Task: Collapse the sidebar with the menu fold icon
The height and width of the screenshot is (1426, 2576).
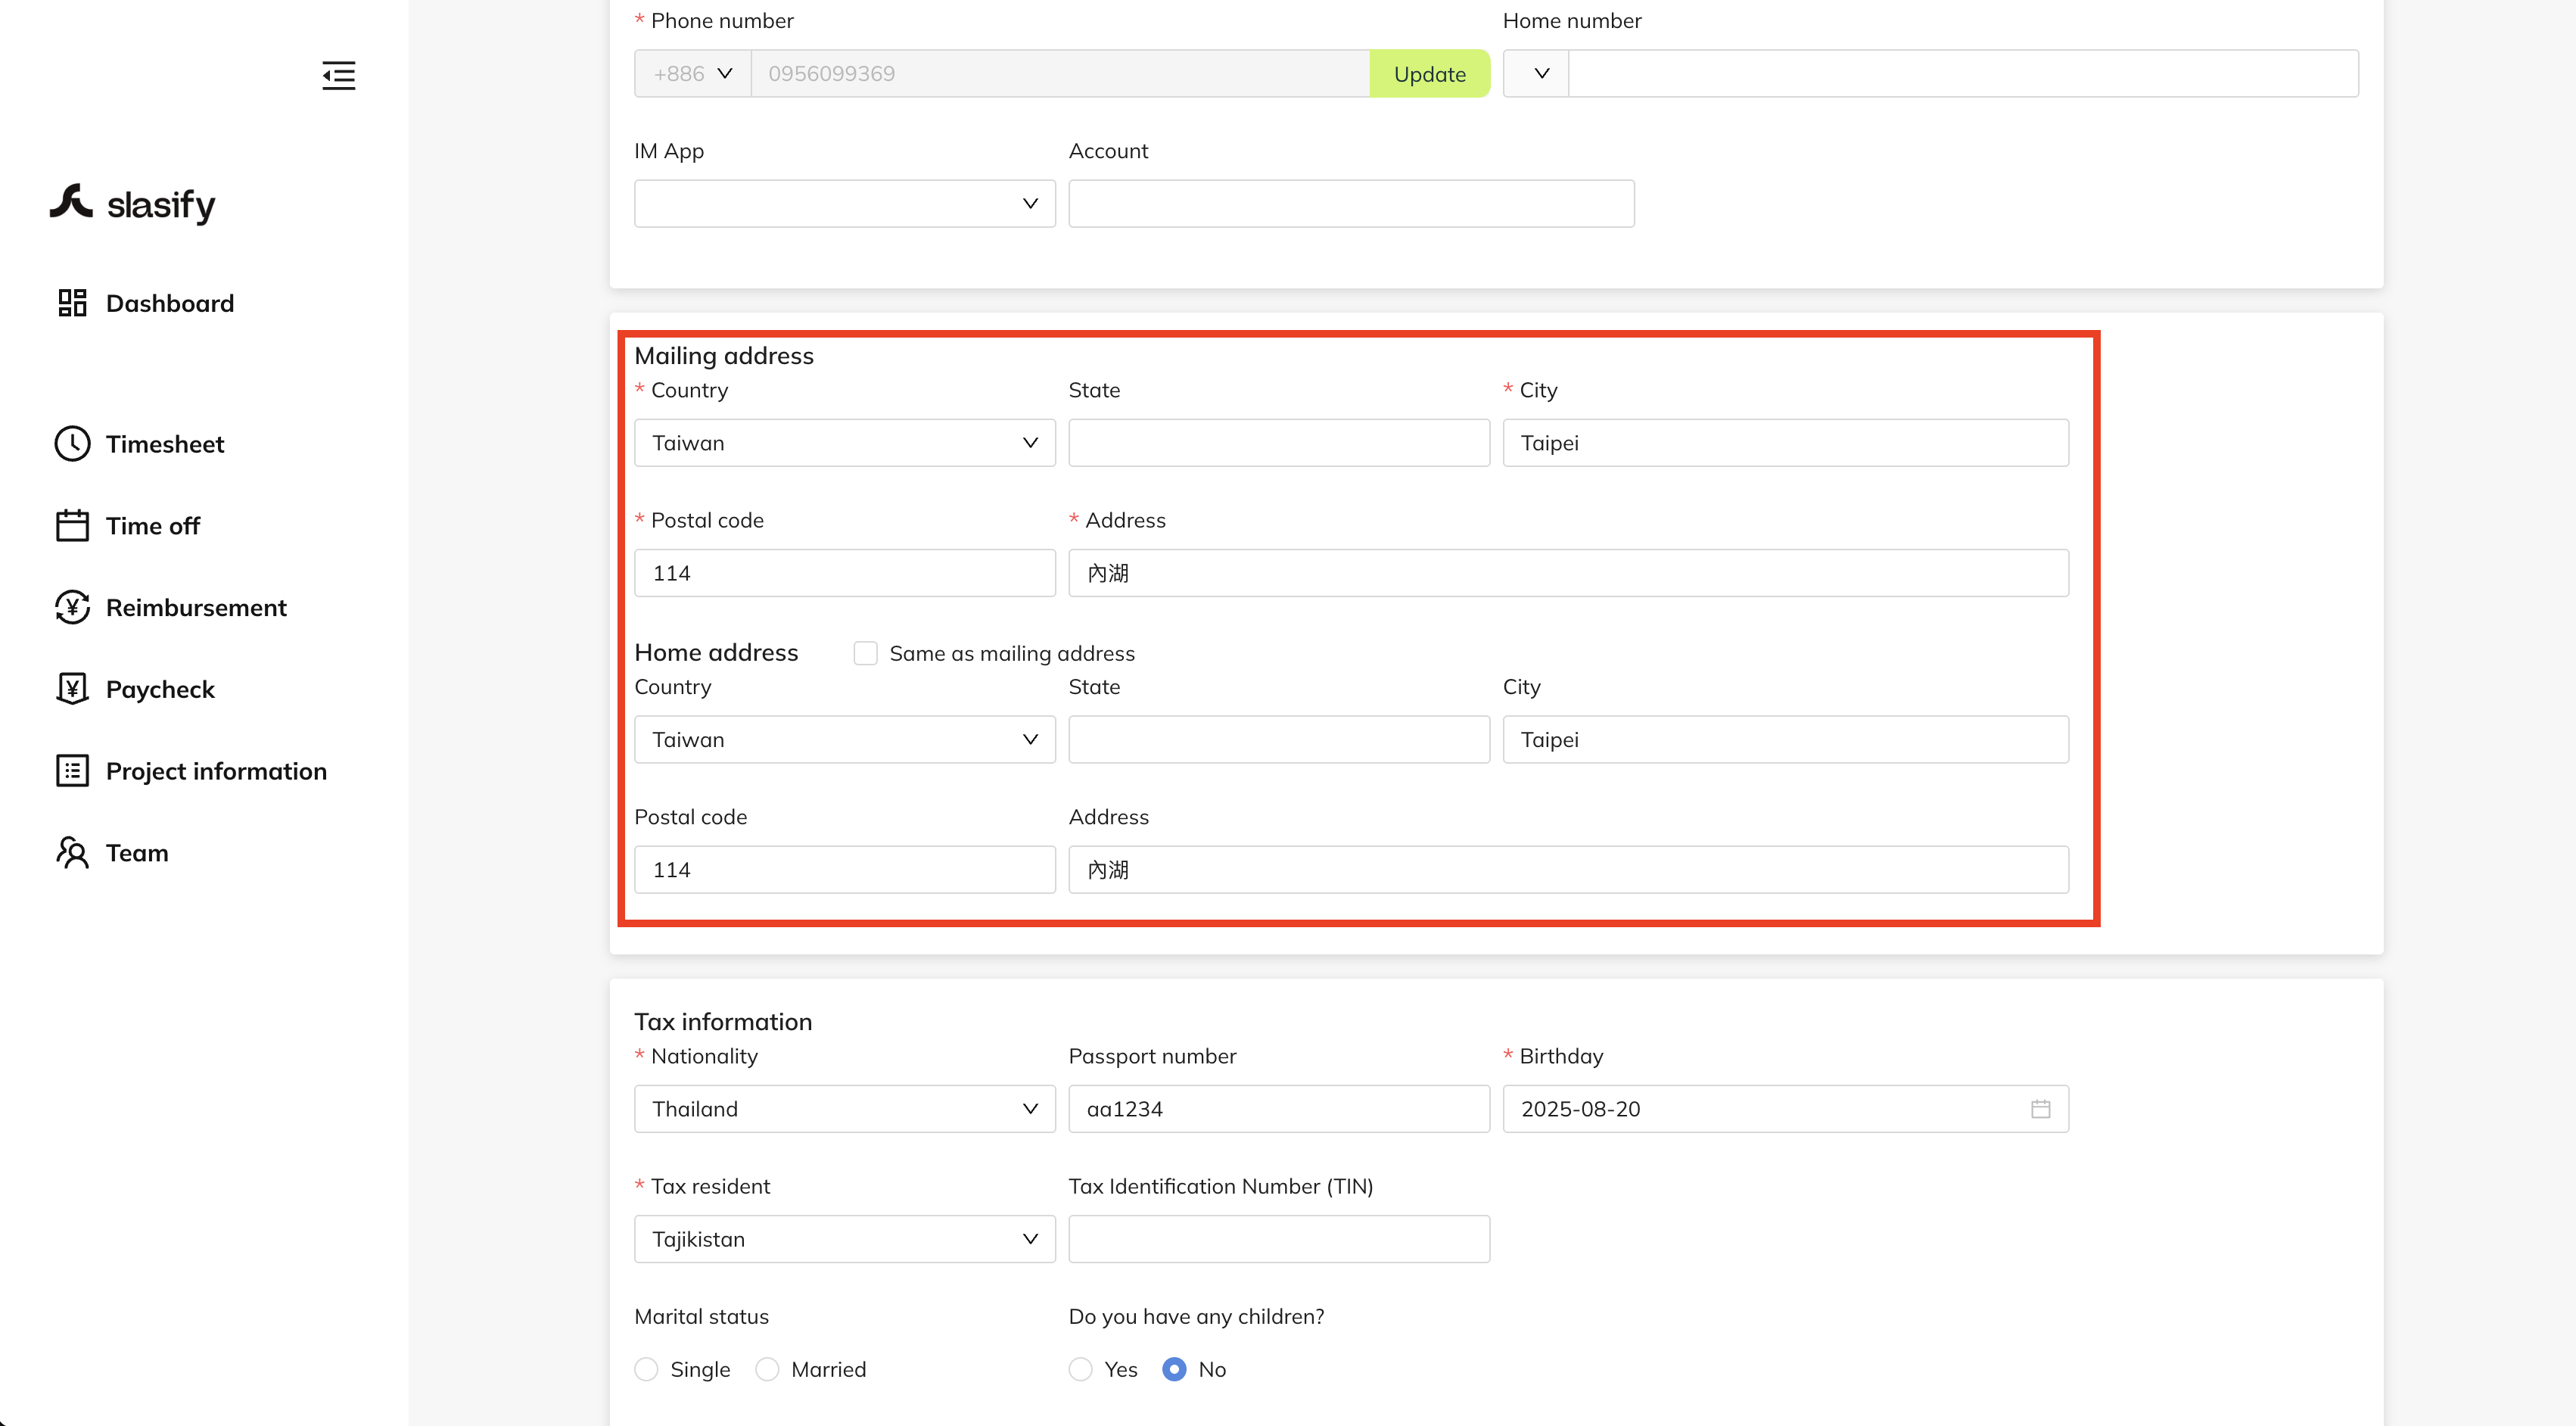Action: (338, 75)
